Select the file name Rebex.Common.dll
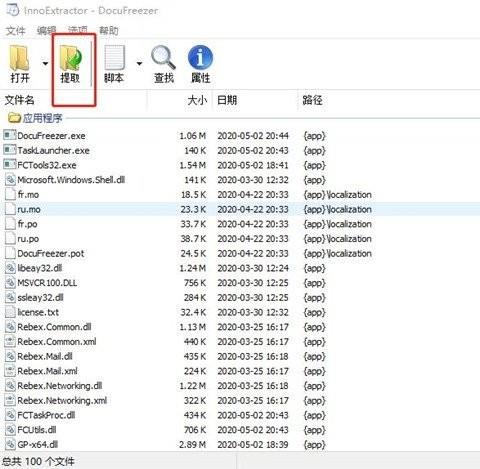The height and width of the screenshot is (469, 480). click(x=54, y=327)
